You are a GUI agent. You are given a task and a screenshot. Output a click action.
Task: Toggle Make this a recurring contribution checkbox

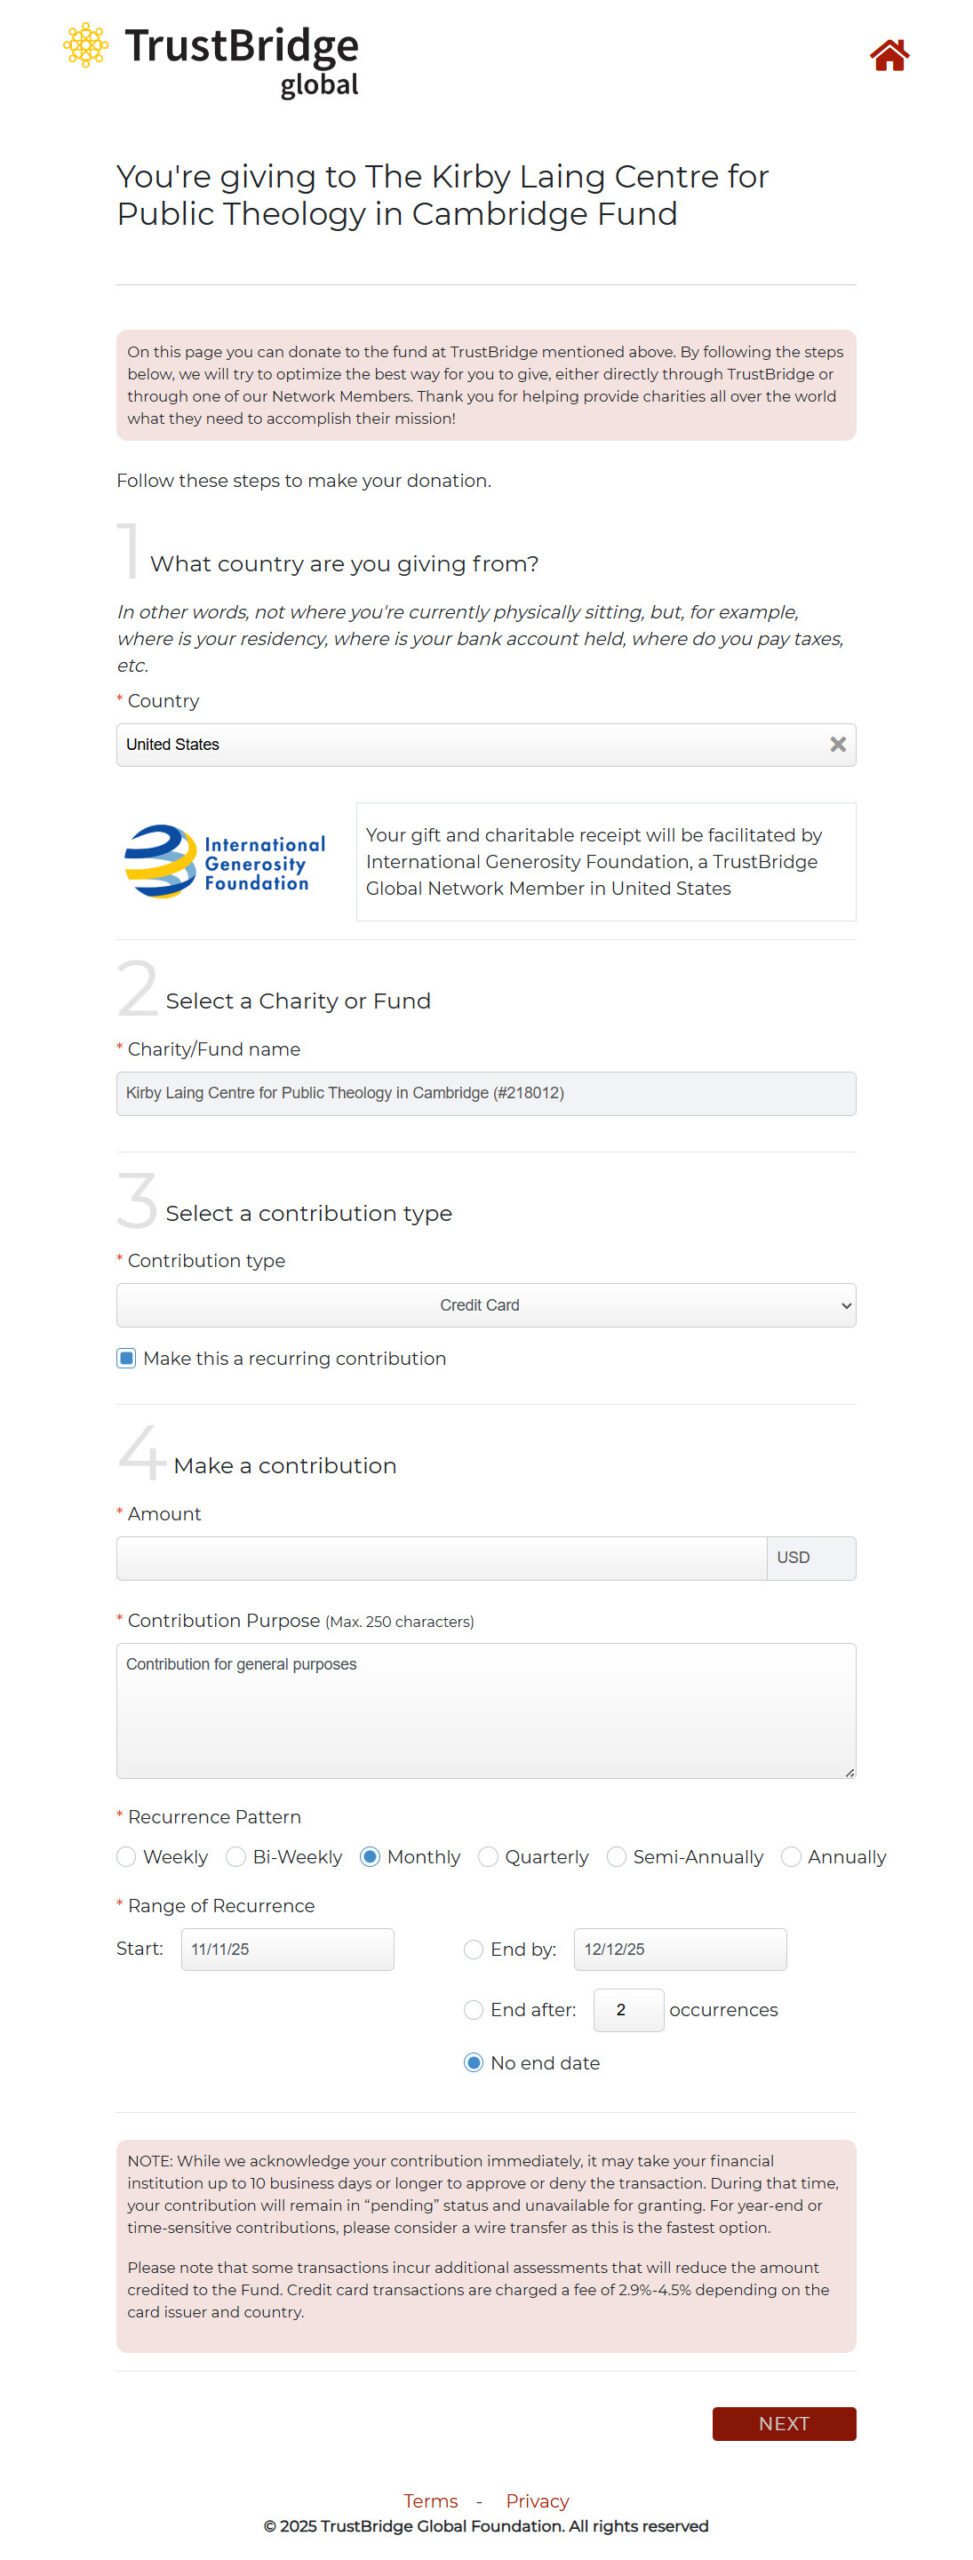point(126,1357)
